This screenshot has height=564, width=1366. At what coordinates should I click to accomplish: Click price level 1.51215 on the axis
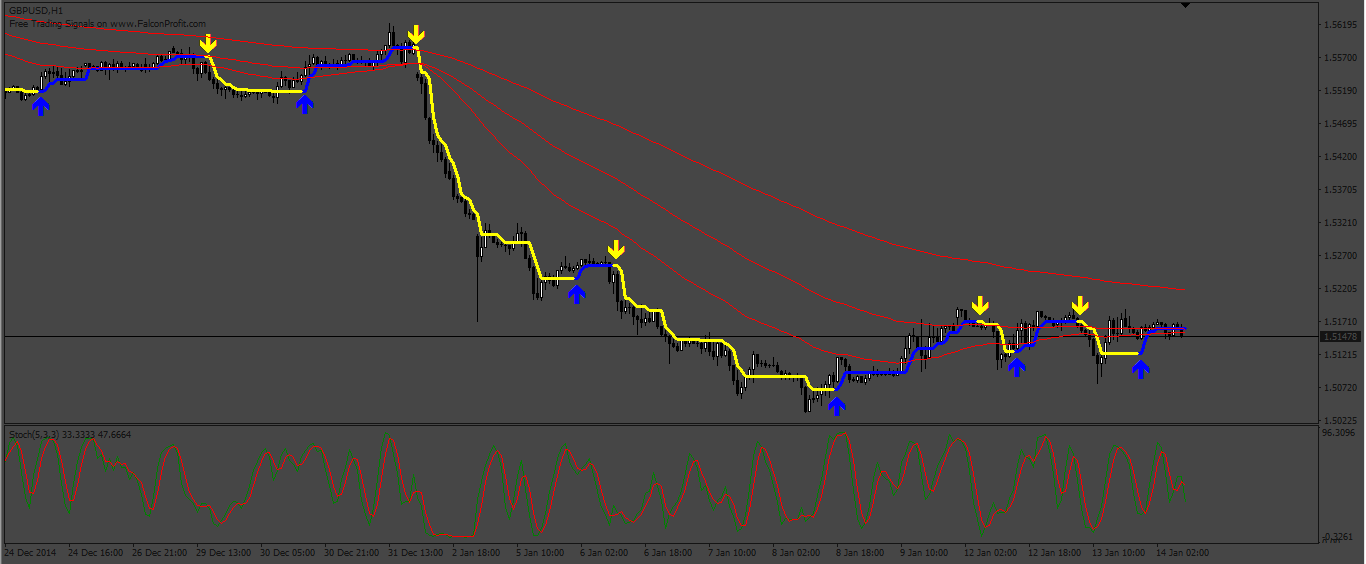(x=1338, y=355)
